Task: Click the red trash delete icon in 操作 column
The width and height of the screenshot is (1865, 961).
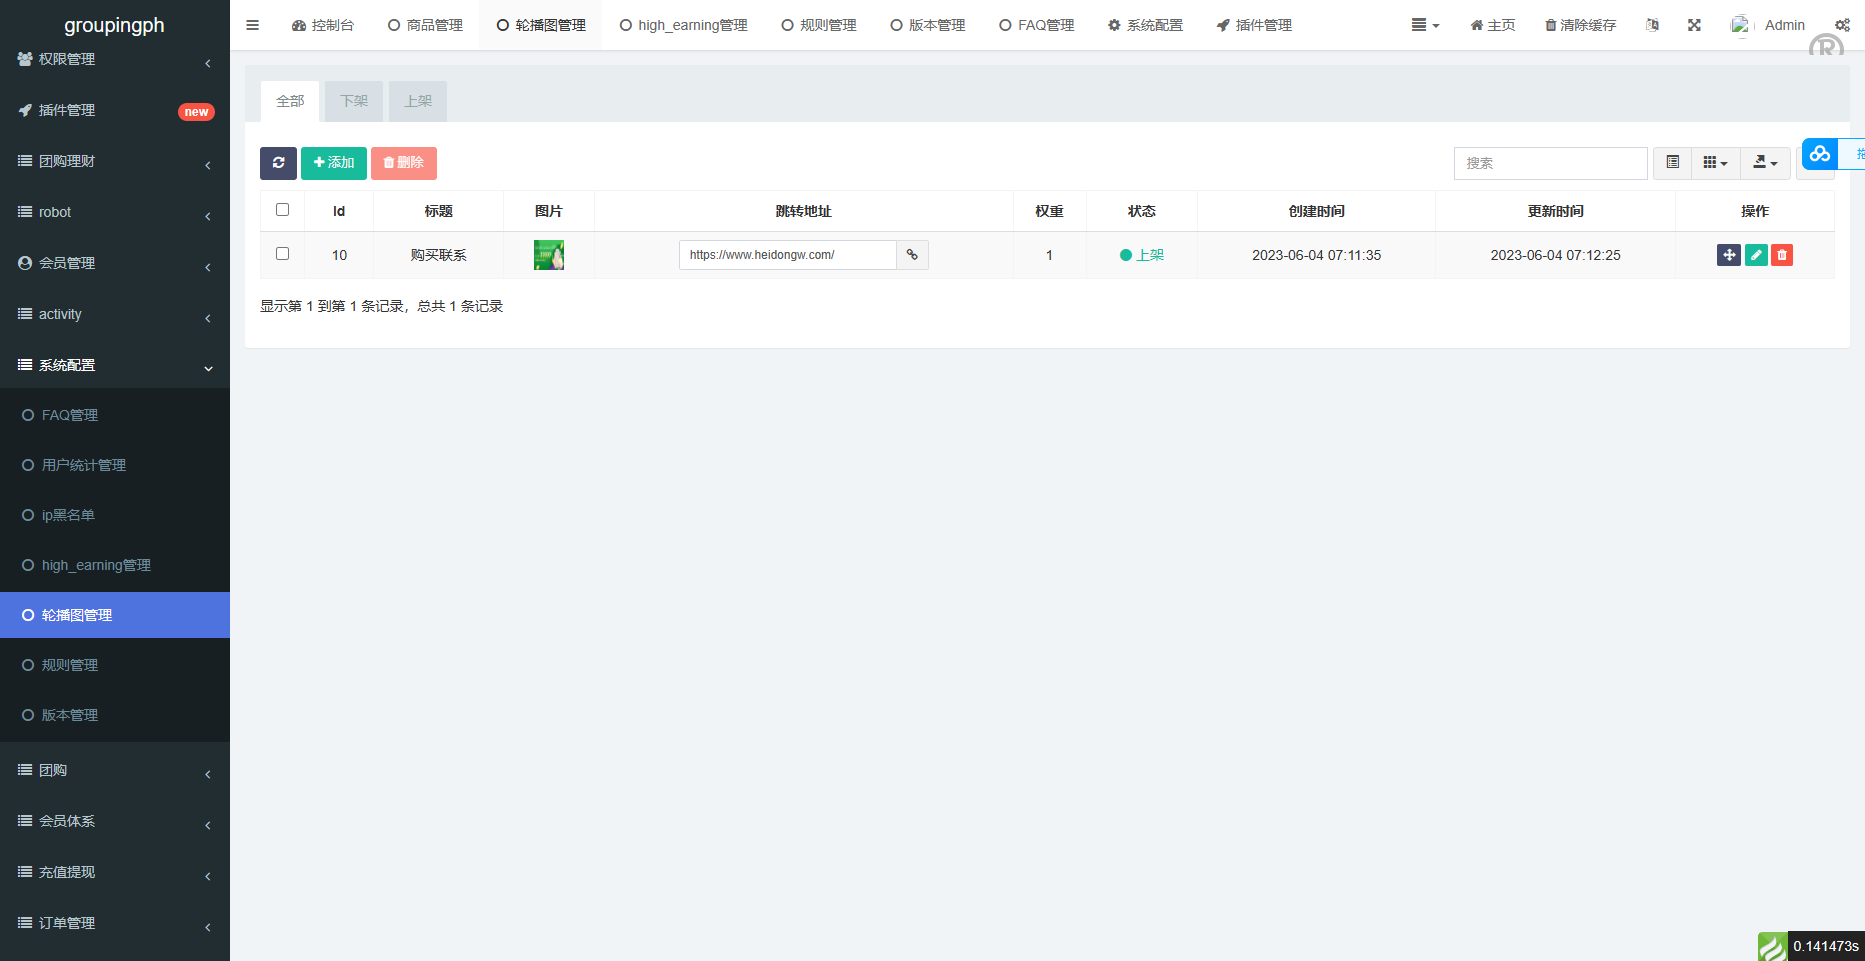Action: pos(1782,255)
